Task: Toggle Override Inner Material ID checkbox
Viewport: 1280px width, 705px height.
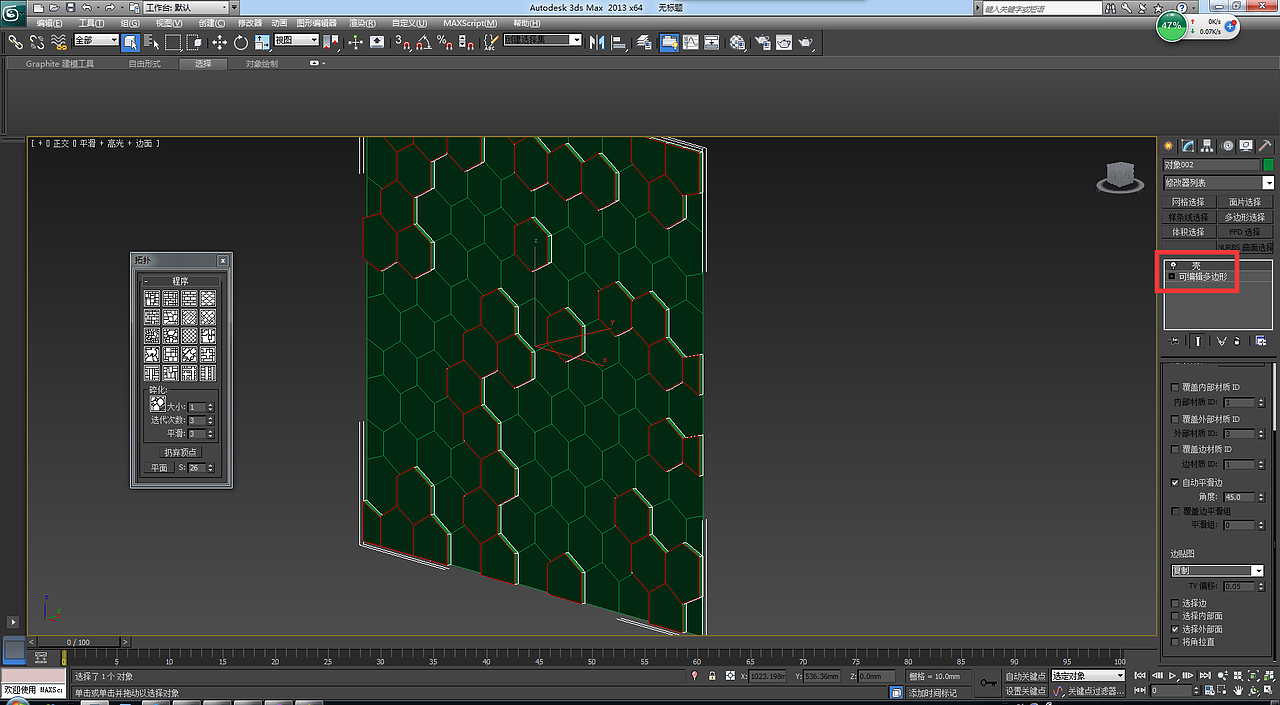Action: (x=1175, y=387)
